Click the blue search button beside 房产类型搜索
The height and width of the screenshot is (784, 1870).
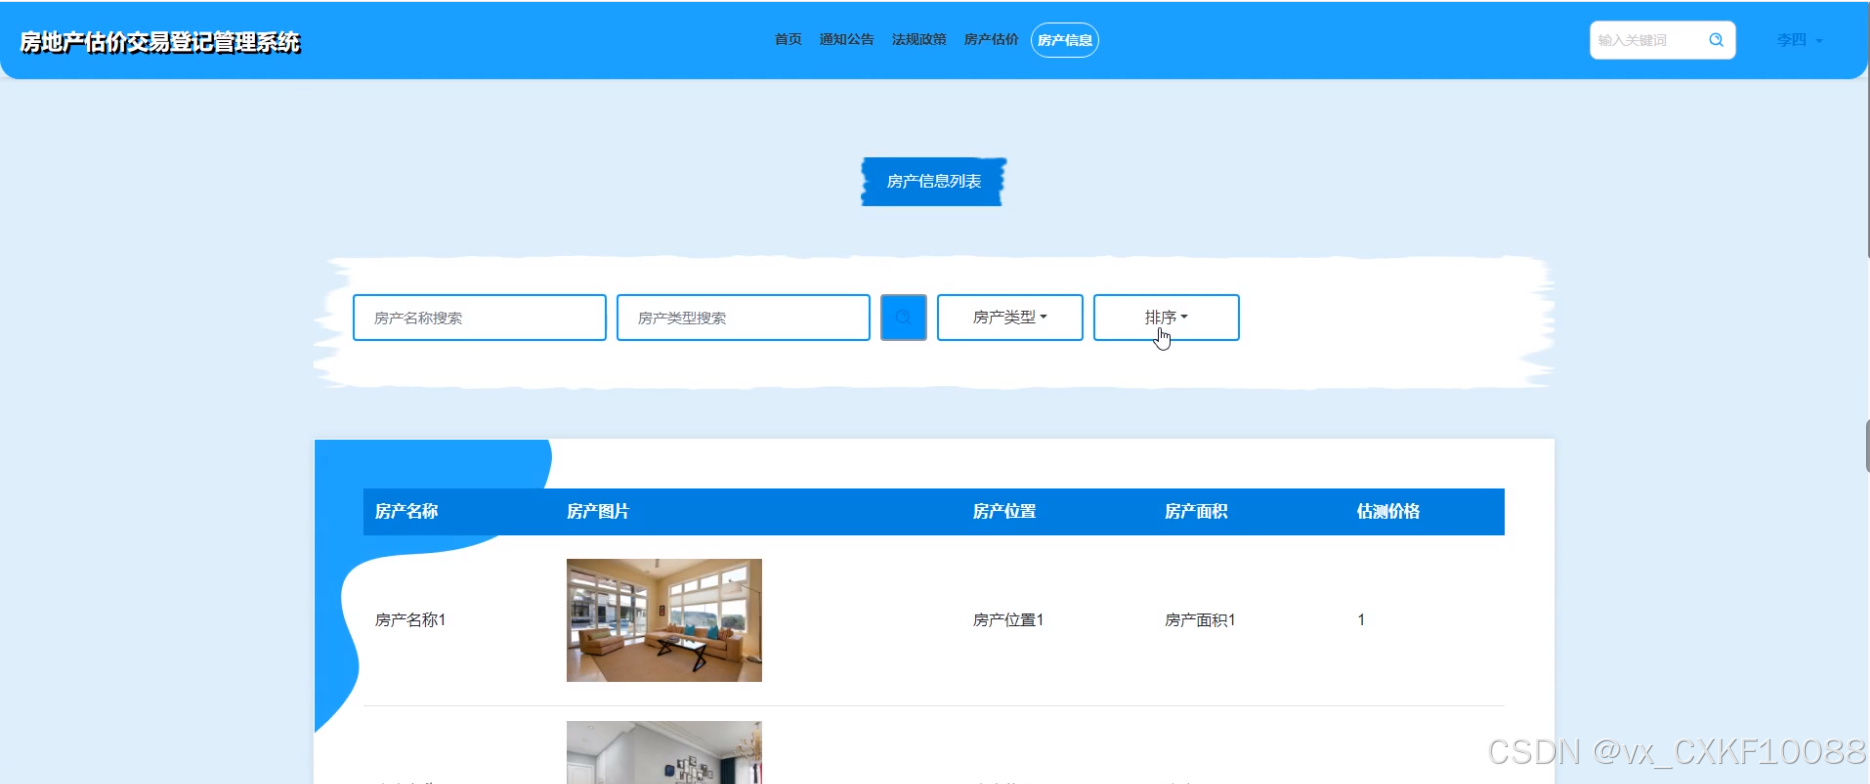coord(903,317)
